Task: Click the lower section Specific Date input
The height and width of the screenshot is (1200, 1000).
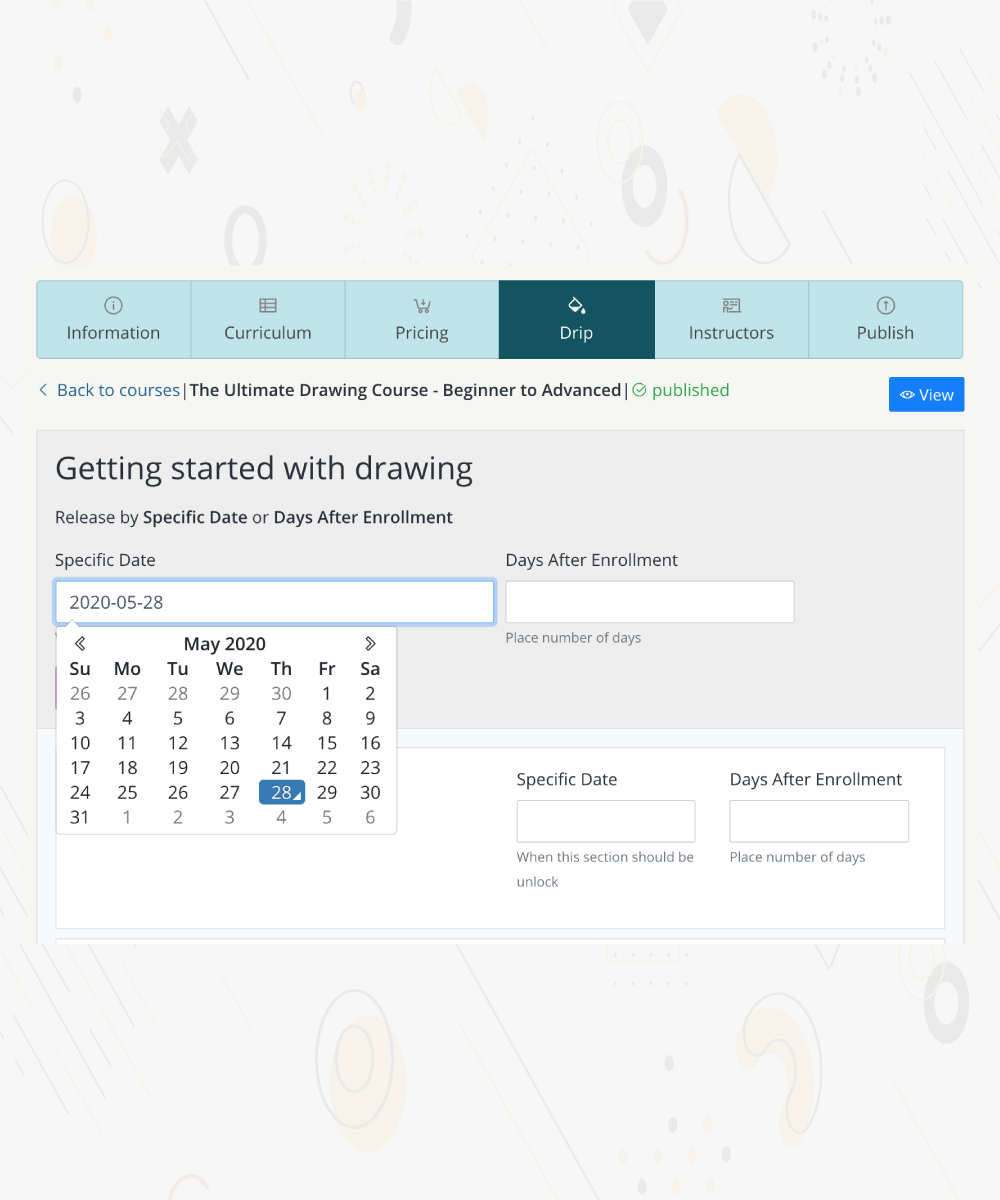Action: [x=606, y=821]
